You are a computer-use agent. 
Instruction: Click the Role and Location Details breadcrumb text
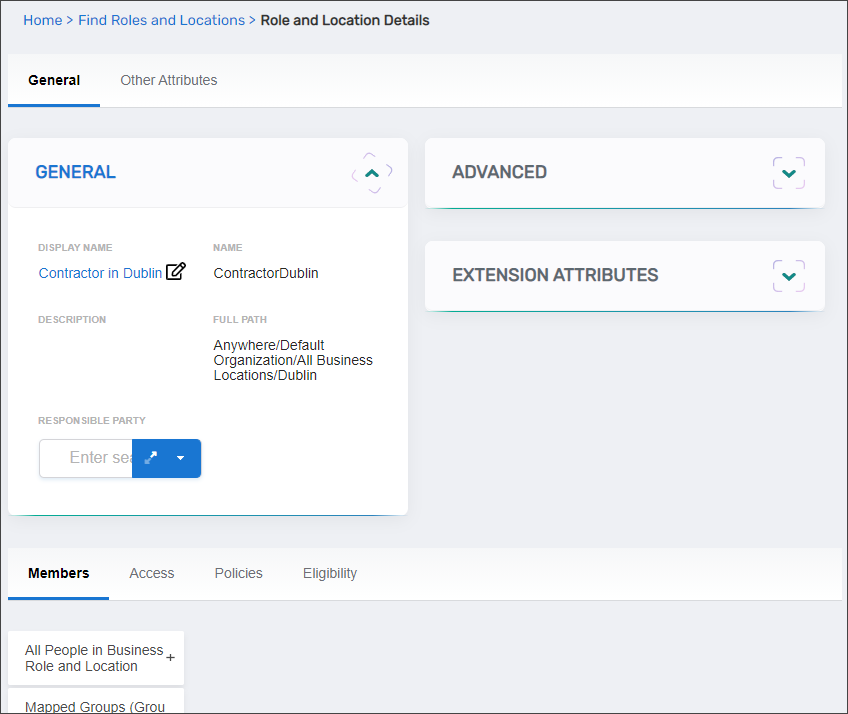pos(344,20)
